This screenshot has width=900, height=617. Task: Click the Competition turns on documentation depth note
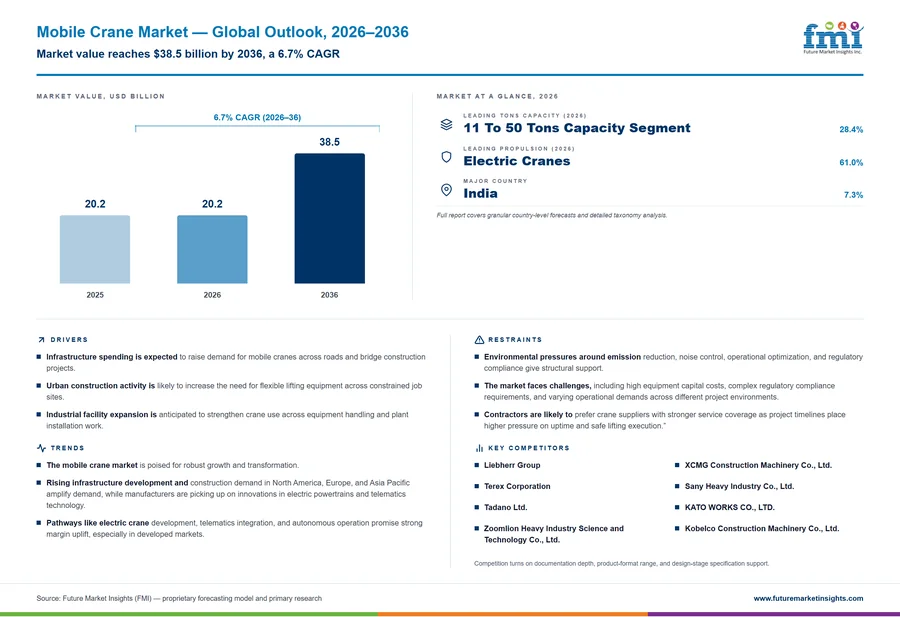pos(622,564)
